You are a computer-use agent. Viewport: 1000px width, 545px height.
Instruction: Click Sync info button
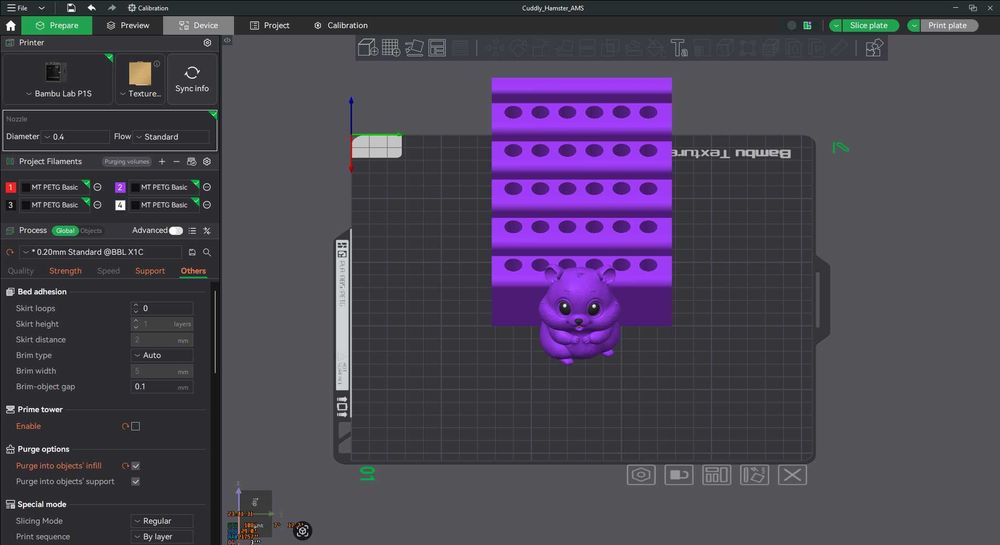[x=192, y=78]
